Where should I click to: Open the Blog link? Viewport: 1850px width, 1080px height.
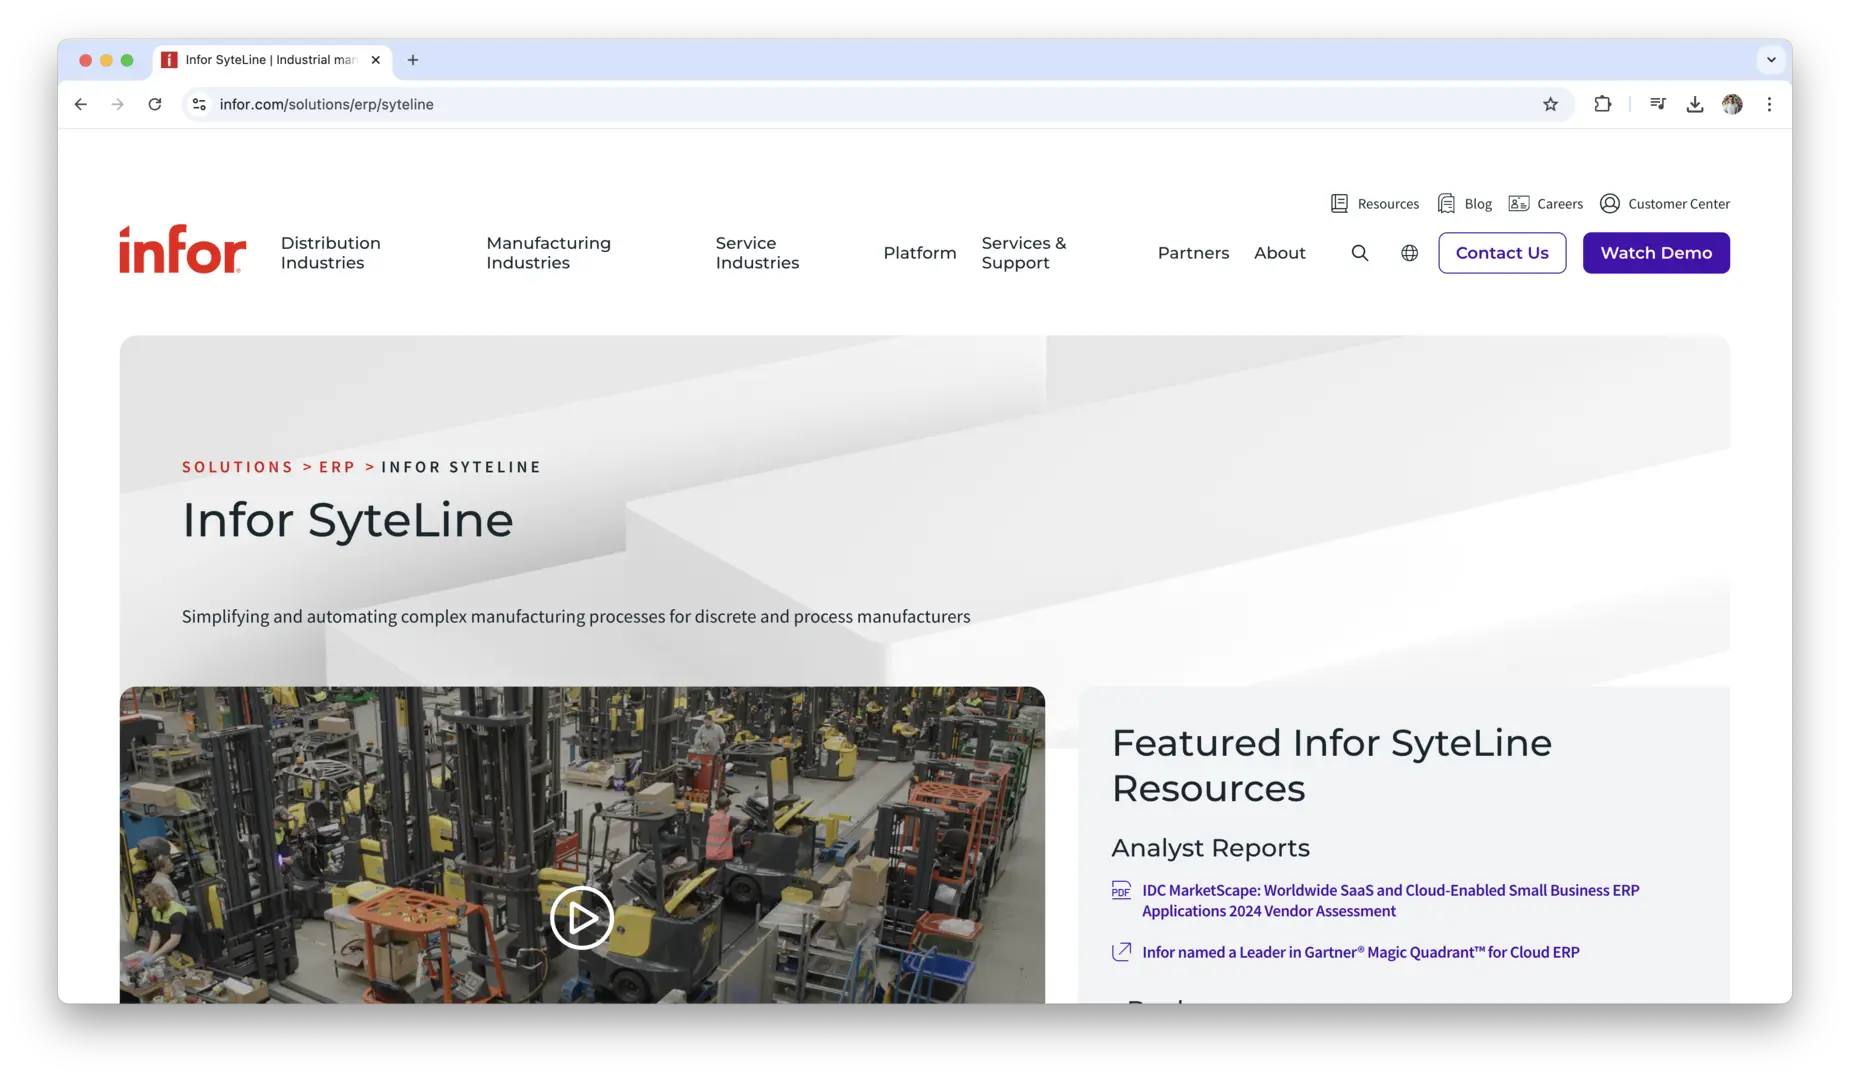click(1478, 204)
